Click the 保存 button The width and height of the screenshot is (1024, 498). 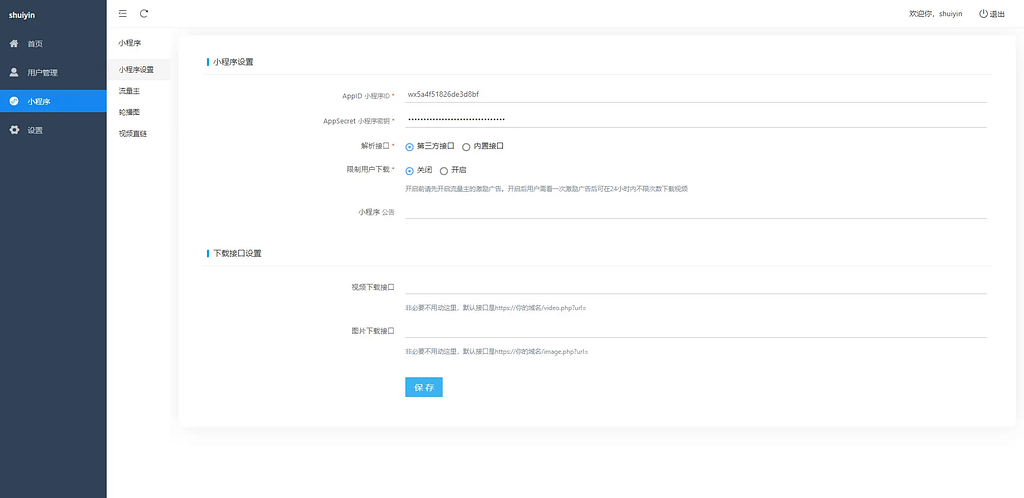(424, 387)
